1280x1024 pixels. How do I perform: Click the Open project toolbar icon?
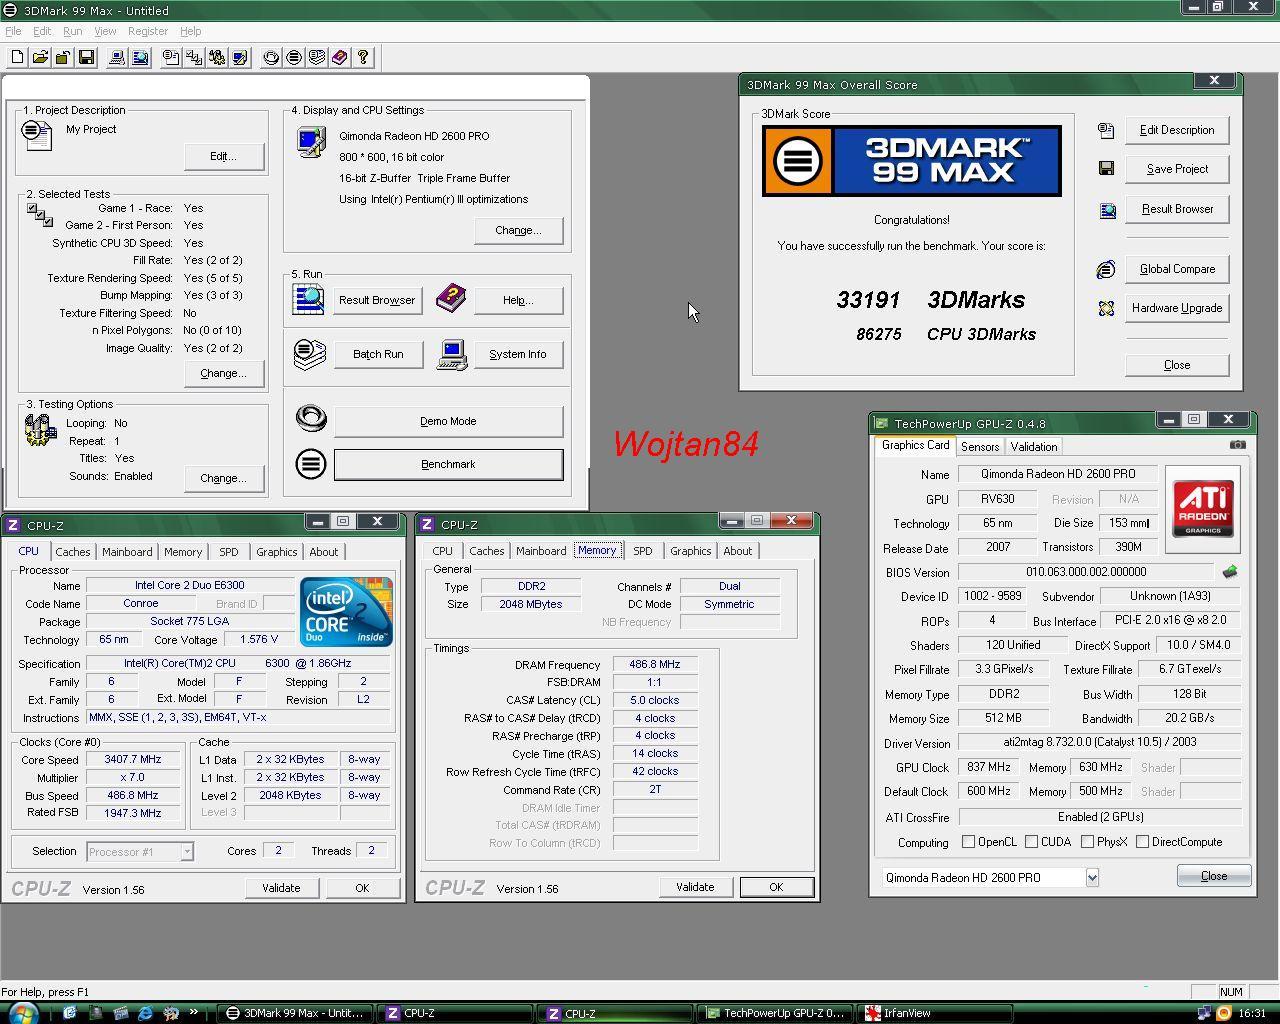point(40,57)
